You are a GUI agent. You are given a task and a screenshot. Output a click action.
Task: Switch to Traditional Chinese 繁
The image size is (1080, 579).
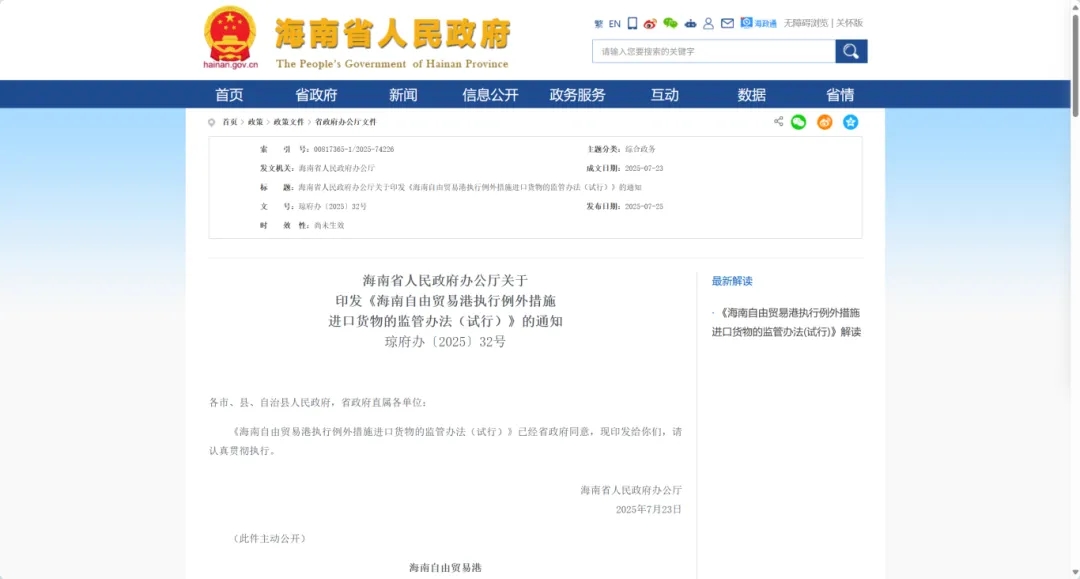point(599,23)
